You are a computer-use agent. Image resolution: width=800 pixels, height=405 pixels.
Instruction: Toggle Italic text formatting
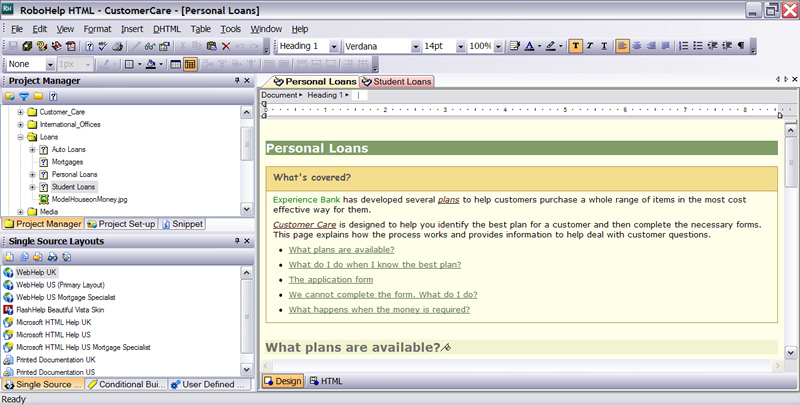[590, 46]
